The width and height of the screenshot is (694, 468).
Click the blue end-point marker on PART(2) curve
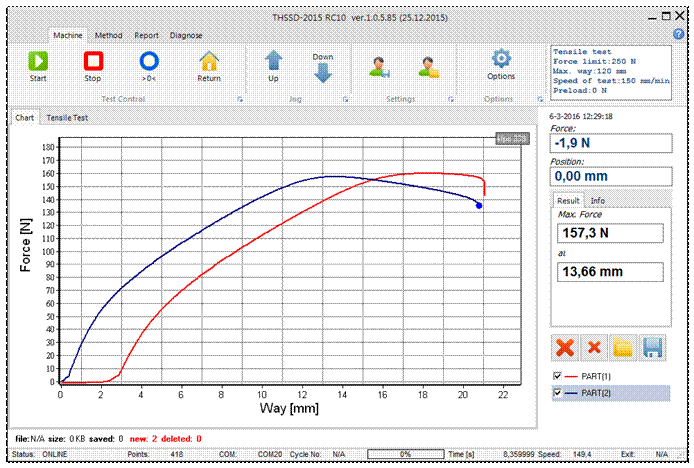point(479,205)
